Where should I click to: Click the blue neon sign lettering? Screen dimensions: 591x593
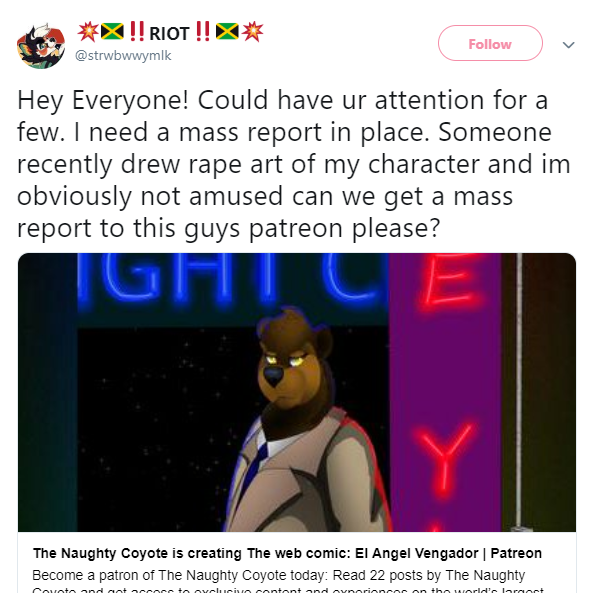pyautogui.click(x=233, y=276)
